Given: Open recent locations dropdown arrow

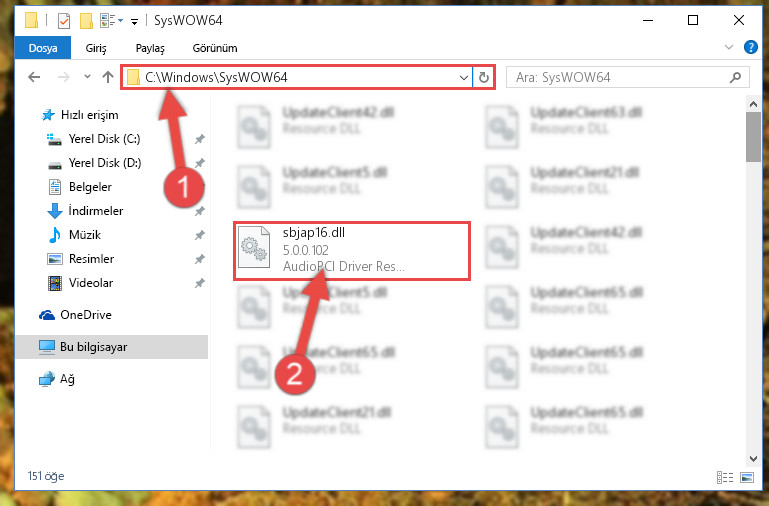Looking at the screenshot, I should pos(87,76).
